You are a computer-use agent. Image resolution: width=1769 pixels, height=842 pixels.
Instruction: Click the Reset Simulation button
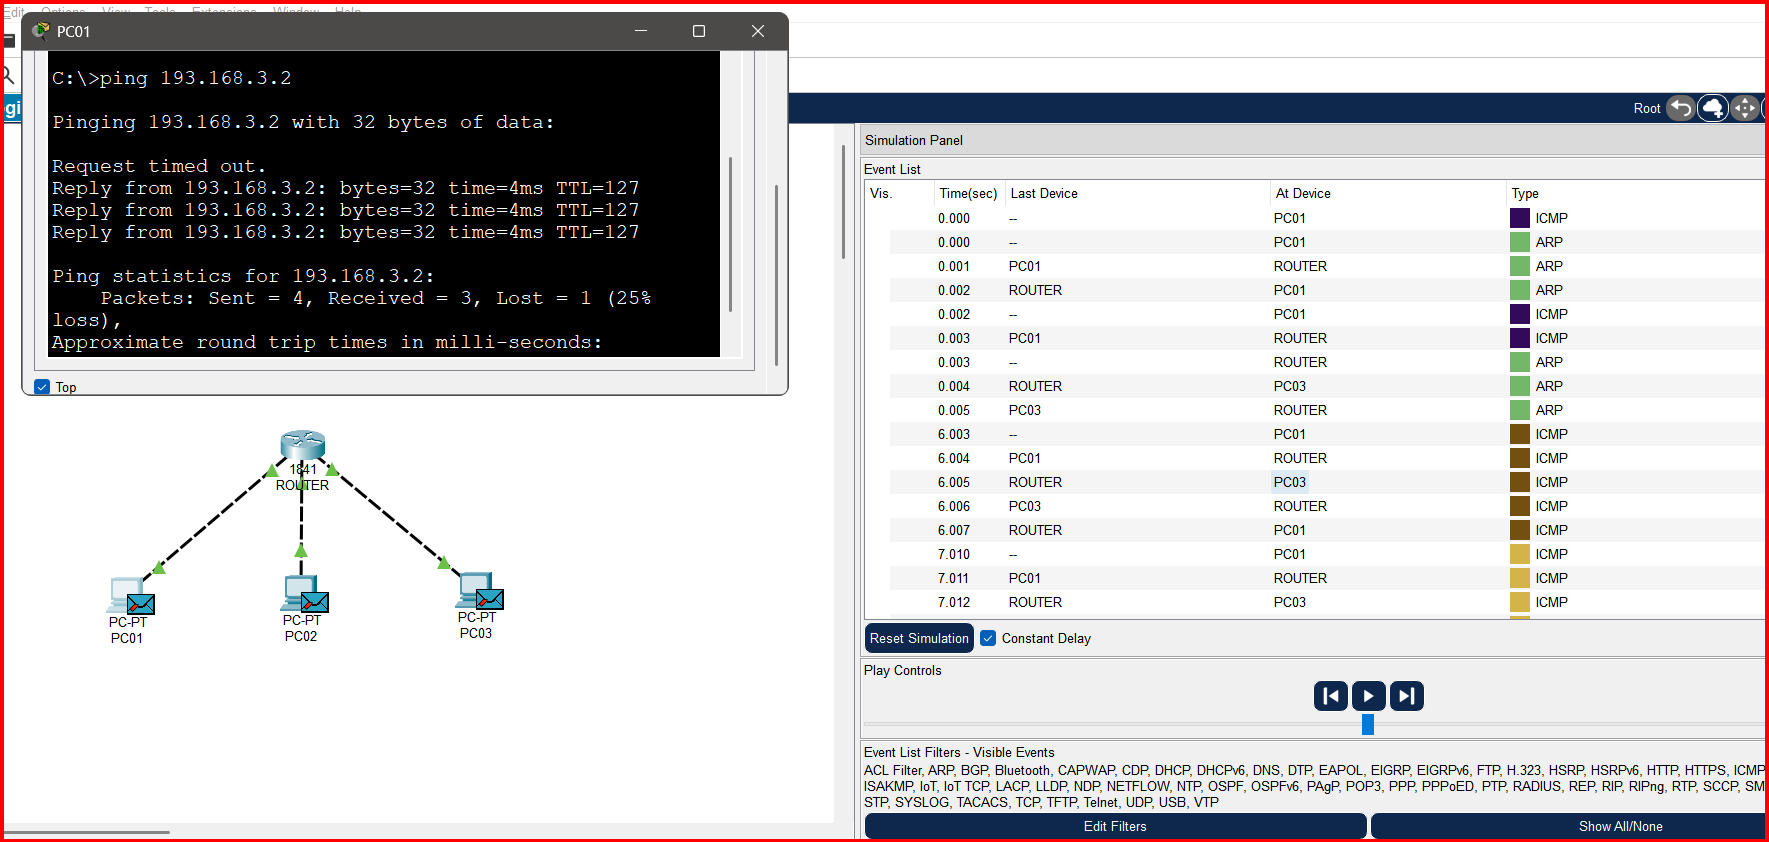point(919,638)
